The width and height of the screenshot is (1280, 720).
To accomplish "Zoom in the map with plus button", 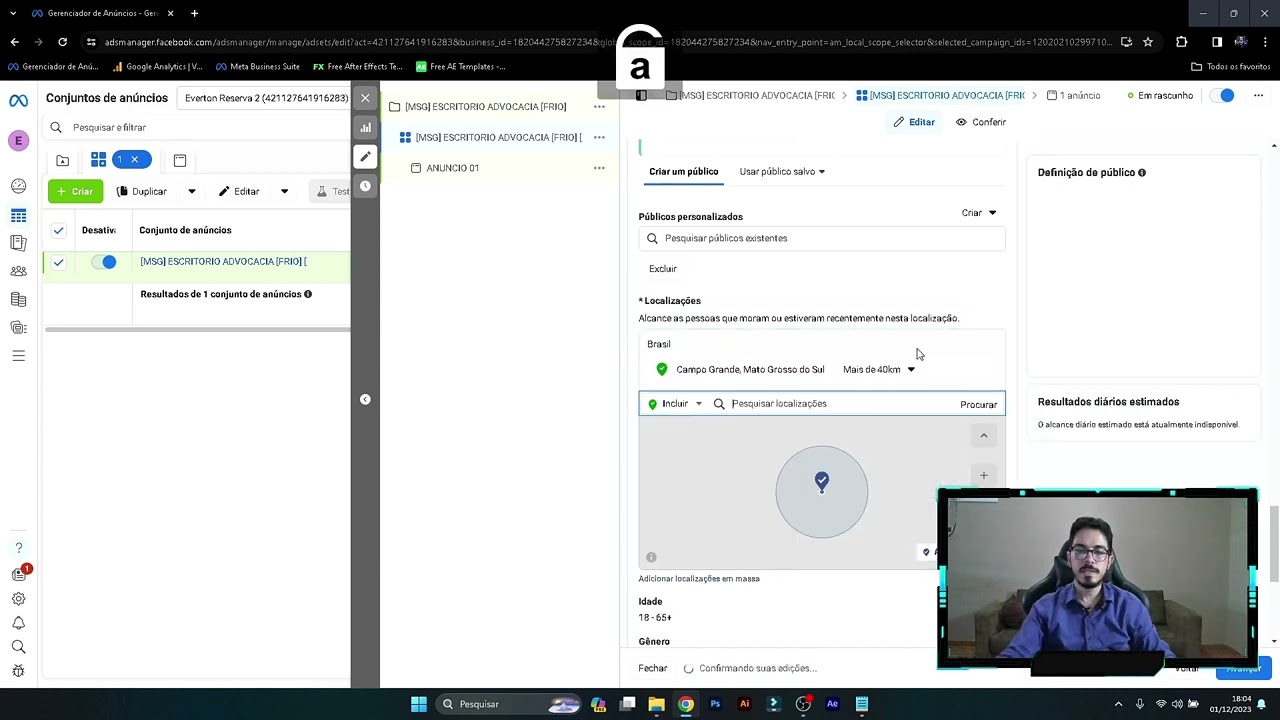I will [x=983, y=476].
